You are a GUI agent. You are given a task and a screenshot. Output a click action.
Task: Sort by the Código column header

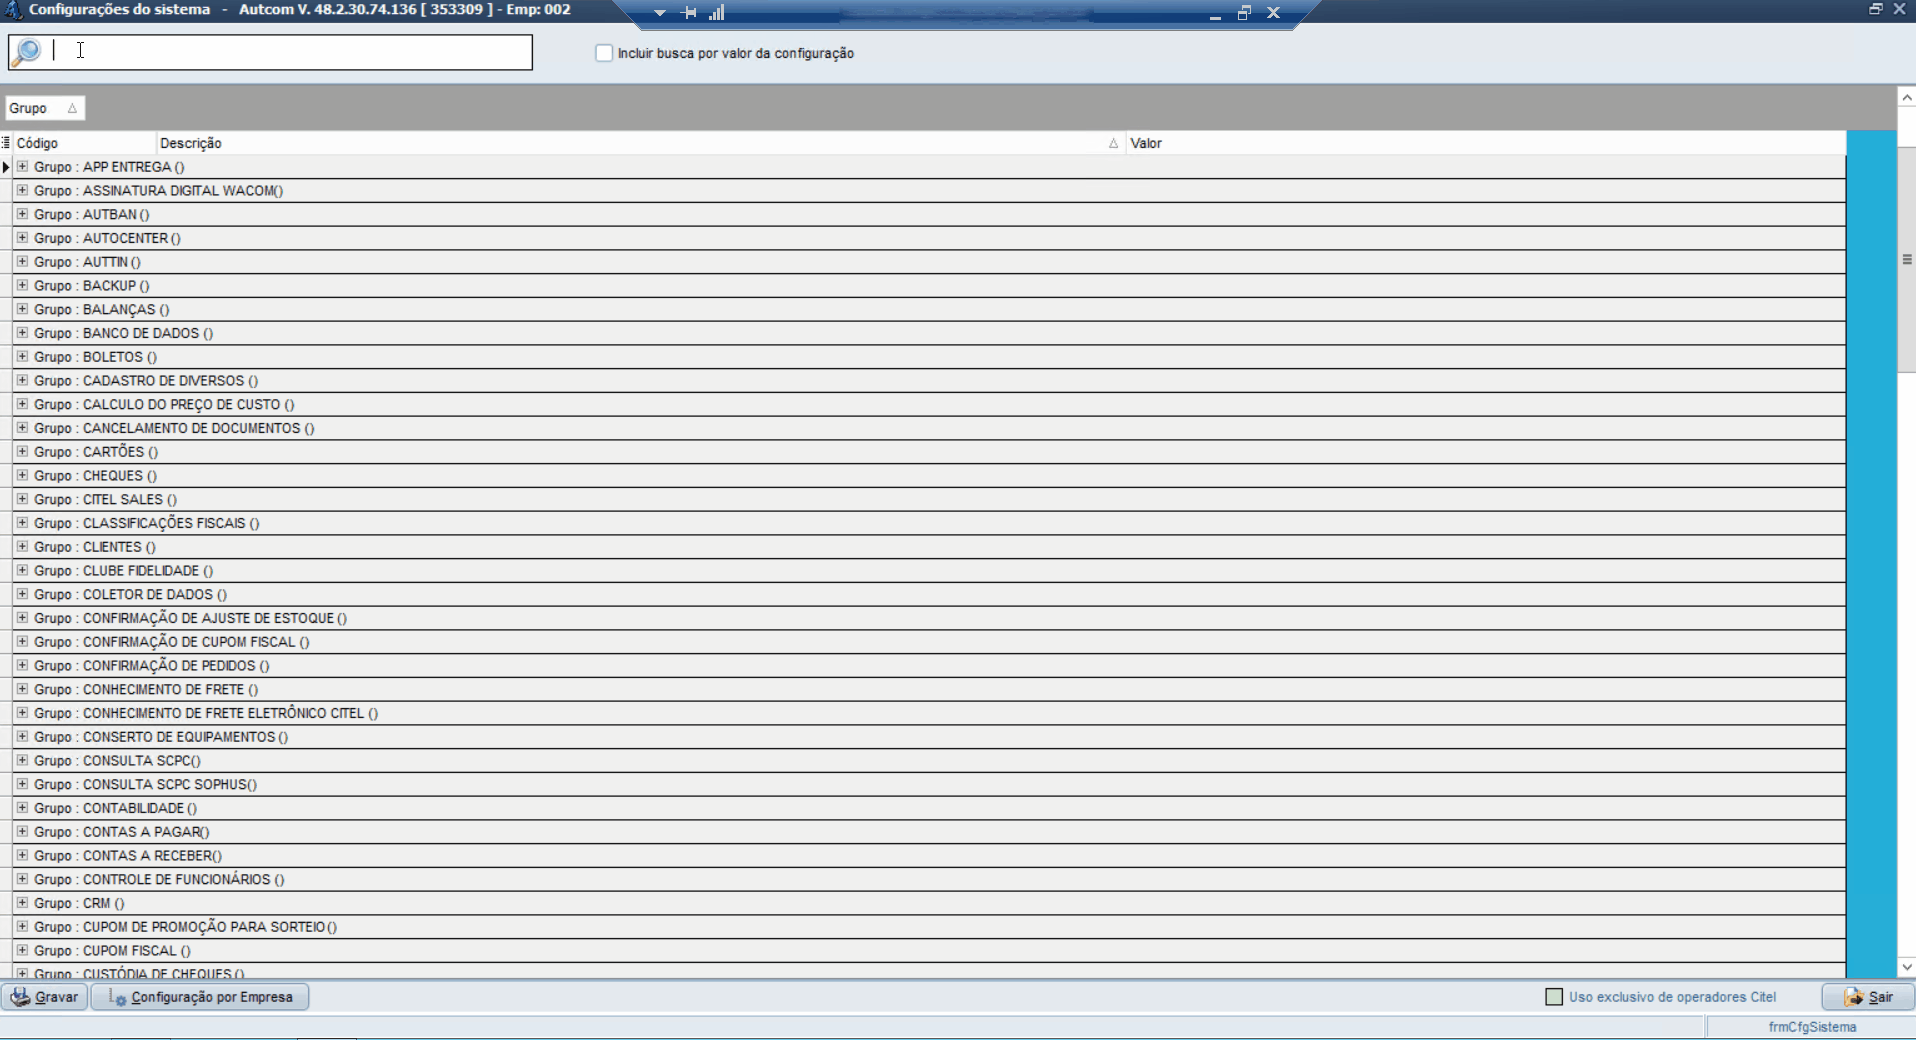84,143
